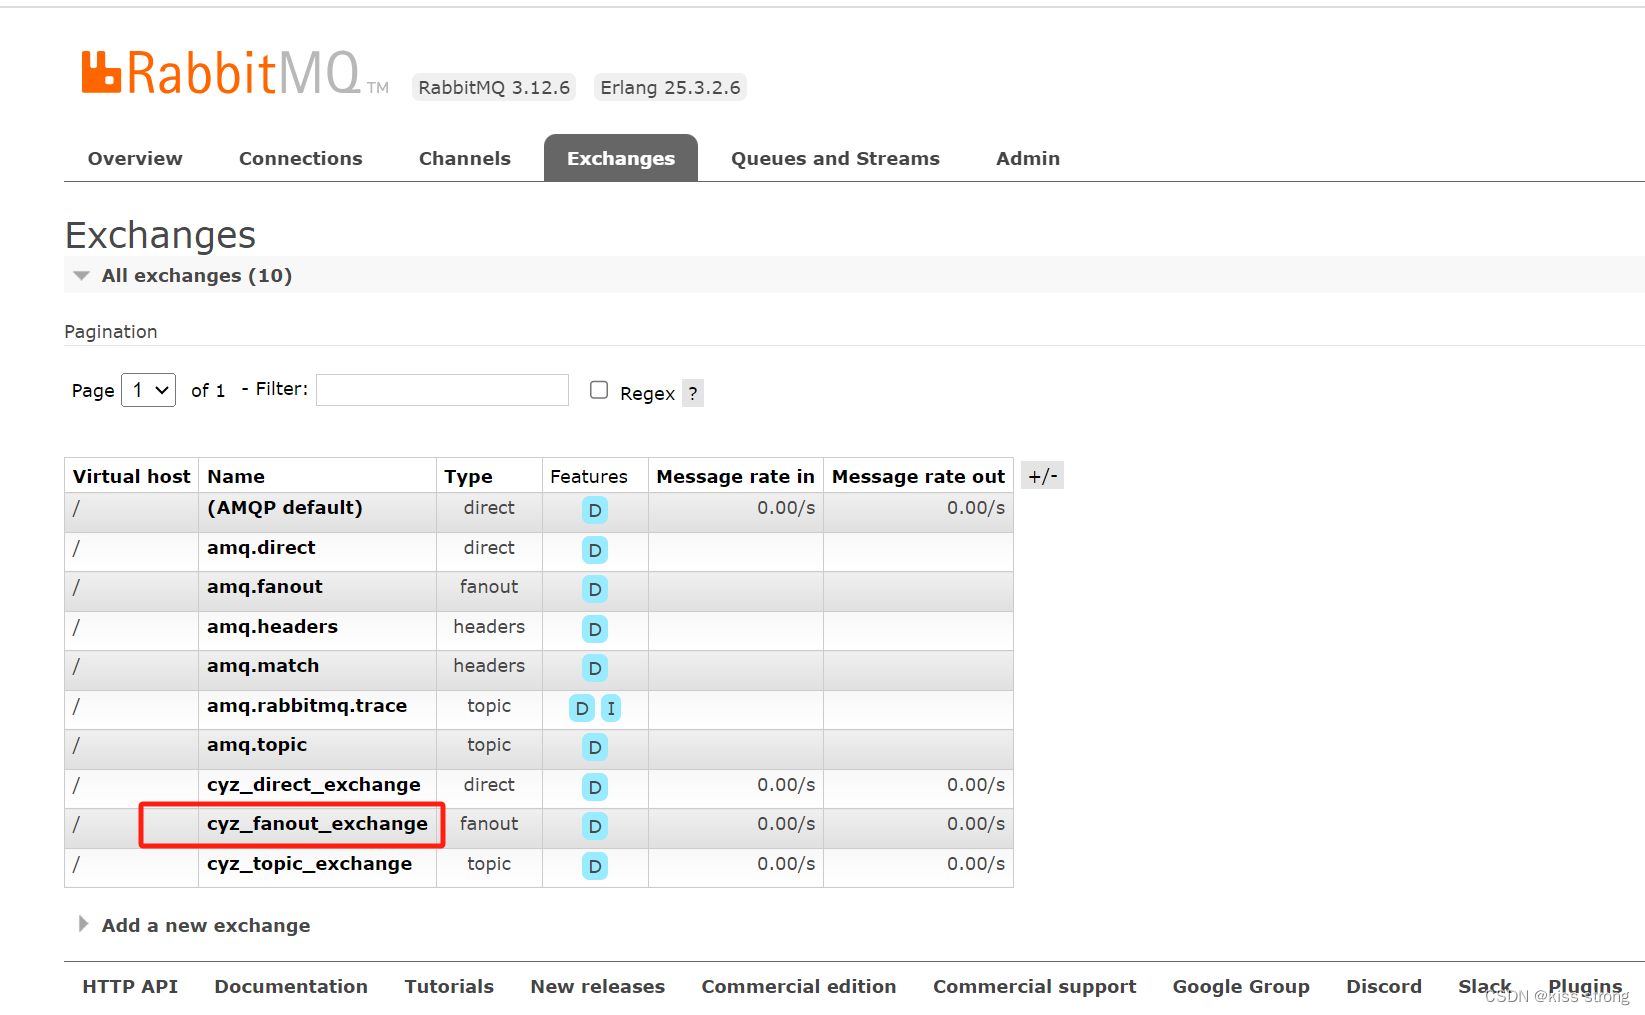Open the amq.rabbitmq.trace exchange
This screenshot has width=1645, height=1015.
coord(307,705)
